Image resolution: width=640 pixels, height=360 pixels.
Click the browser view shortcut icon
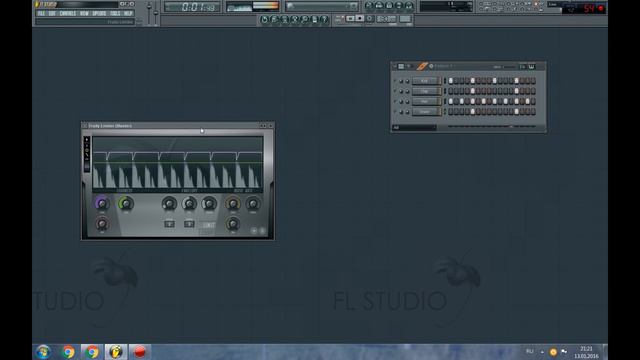399,5
